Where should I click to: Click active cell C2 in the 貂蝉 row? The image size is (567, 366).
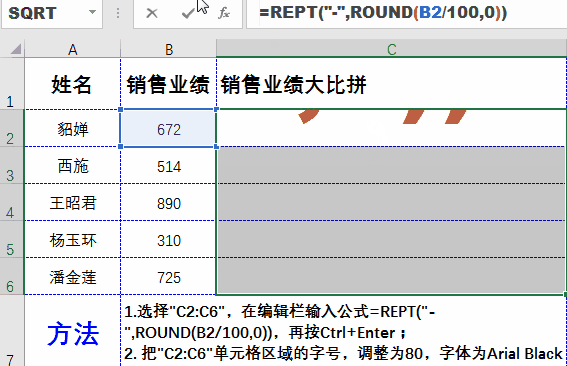pos(392,128)
